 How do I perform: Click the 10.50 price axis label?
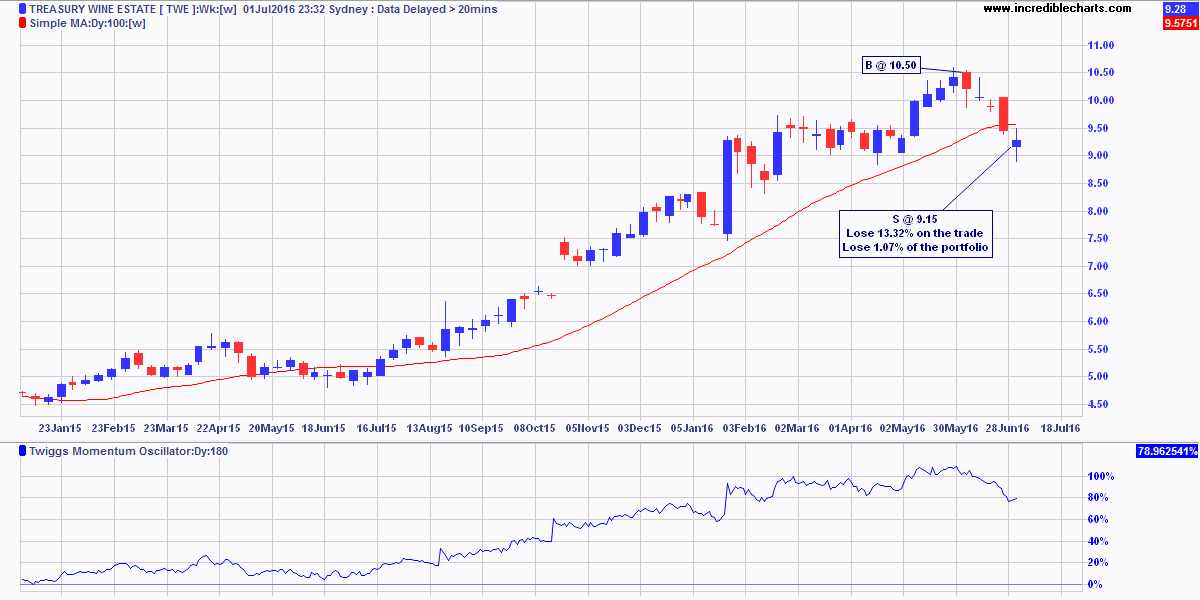point(1100,72)
